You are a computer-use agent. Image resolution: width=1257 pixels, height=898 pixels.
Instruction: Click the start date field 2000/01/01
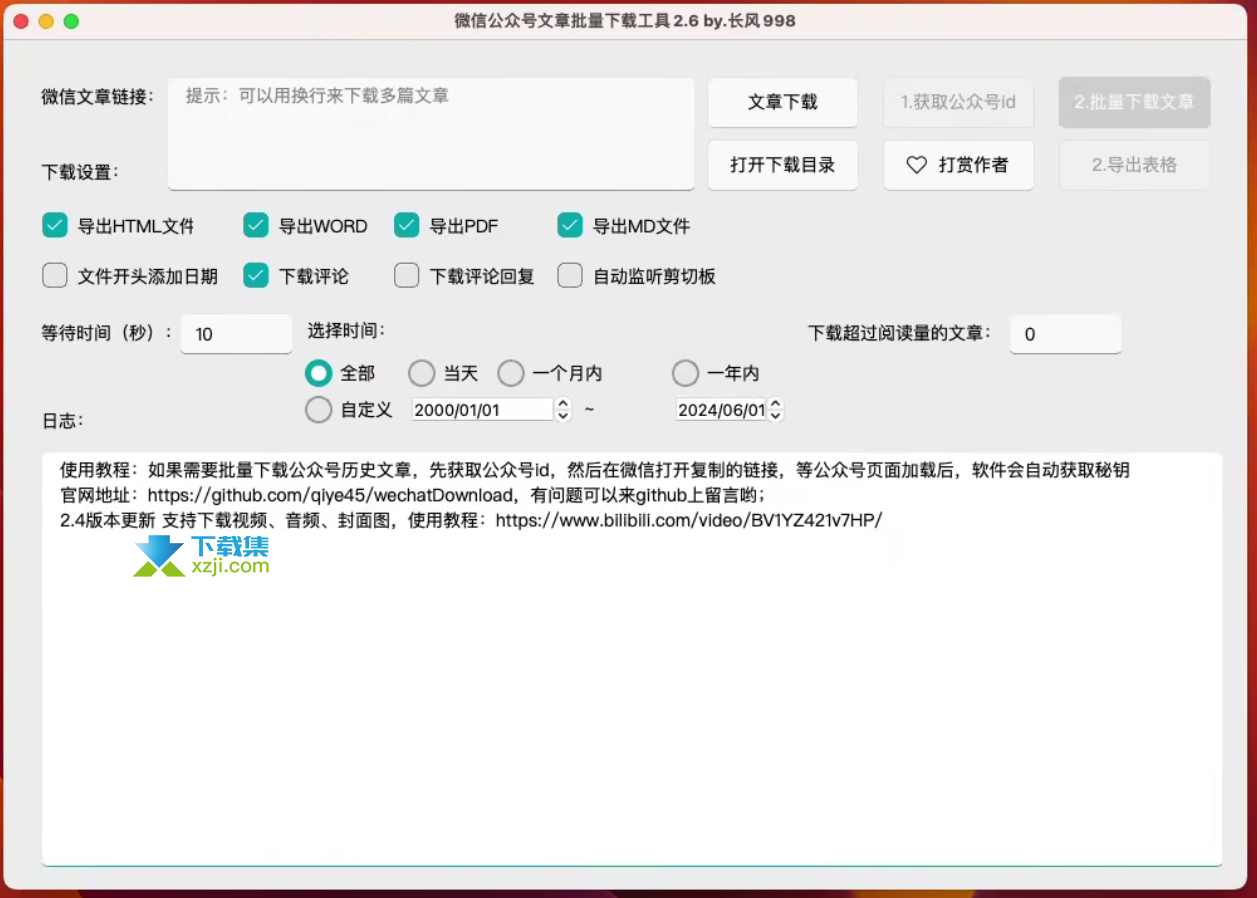[x=482, y=409]
